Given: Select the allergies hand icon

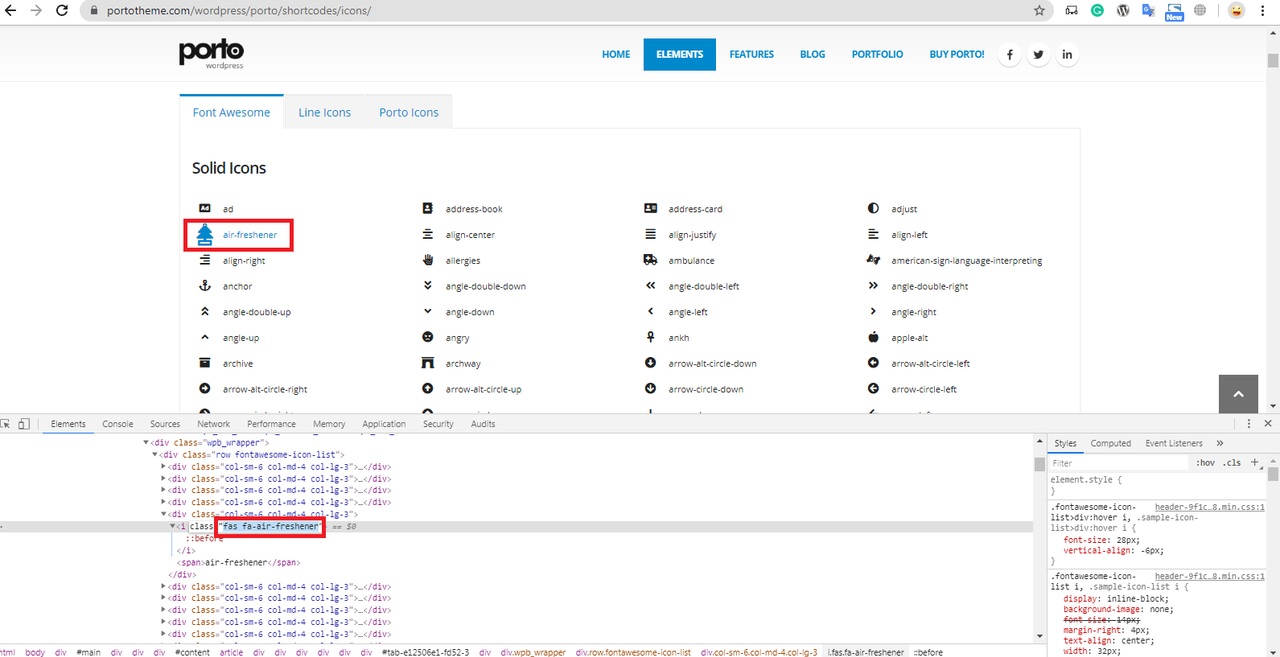Looking at the screenshot, I should [x=428, y=260].
